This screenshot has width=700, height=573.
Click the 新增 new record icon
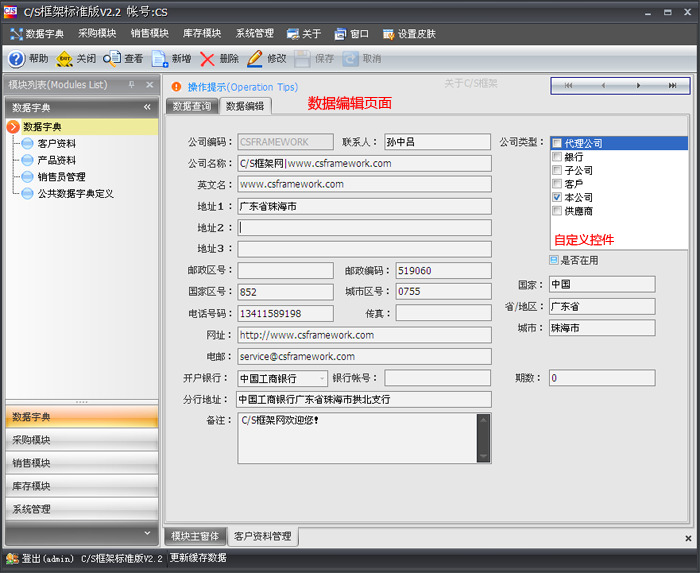click(160, 59)
